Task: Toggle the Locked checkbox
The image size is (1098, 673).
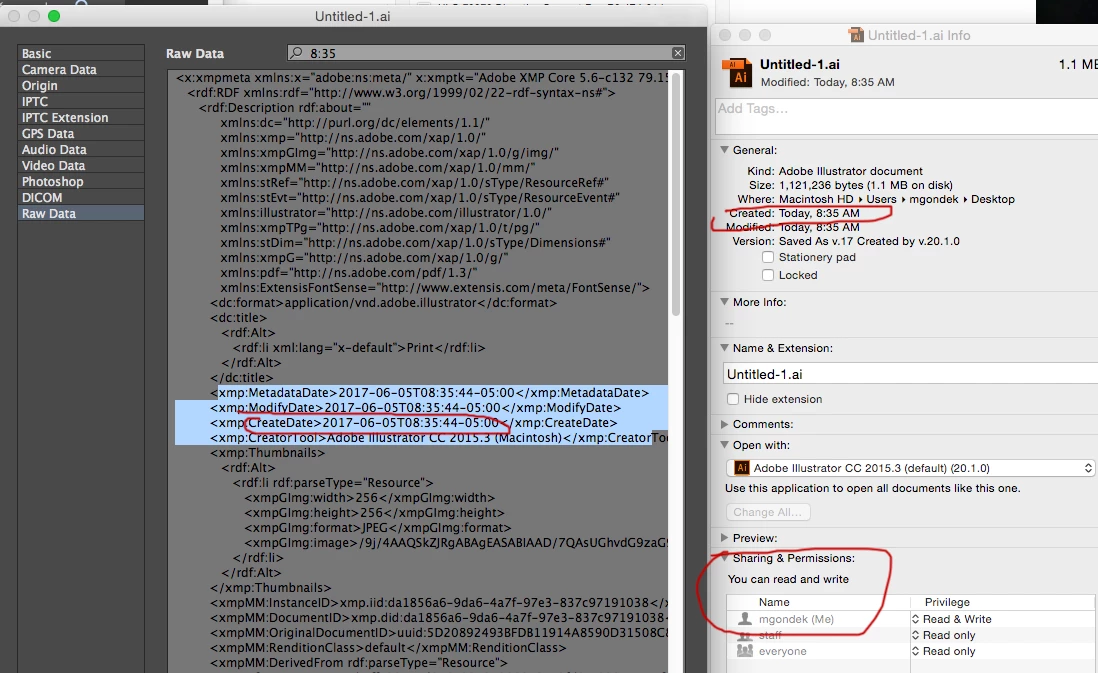Action: (x=768, y=275)
